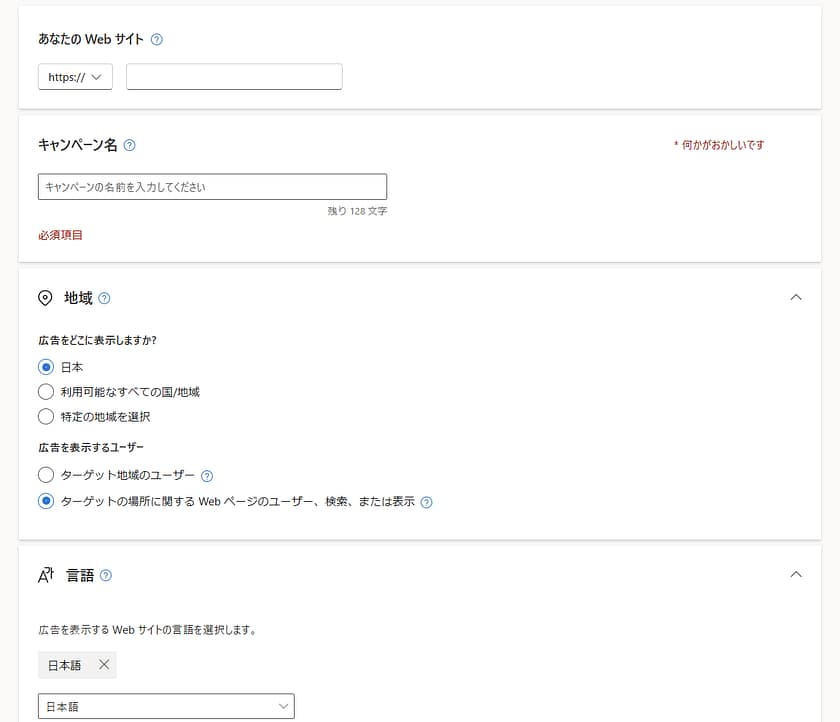
Task: Choose 利用可能なすべての国/地域 option
Action: (46, 392)
